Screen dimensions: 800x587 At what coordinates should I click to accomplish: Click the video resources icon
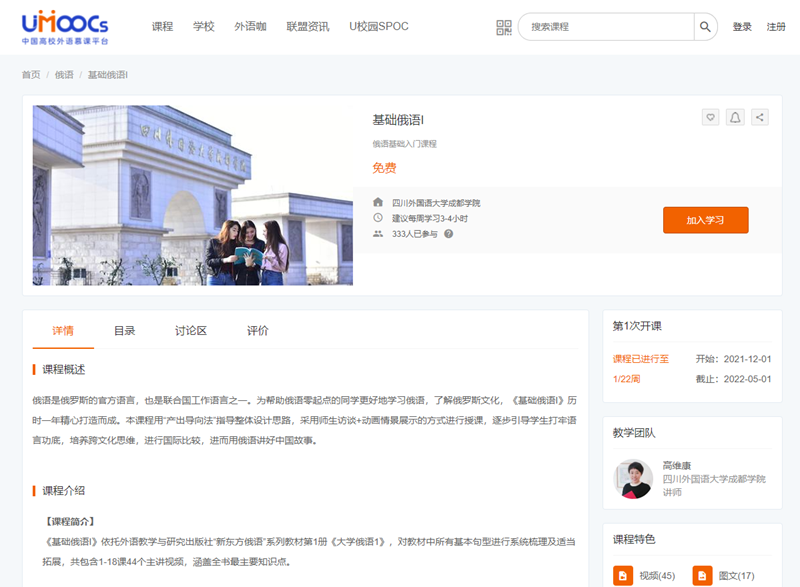coord(623,576)
